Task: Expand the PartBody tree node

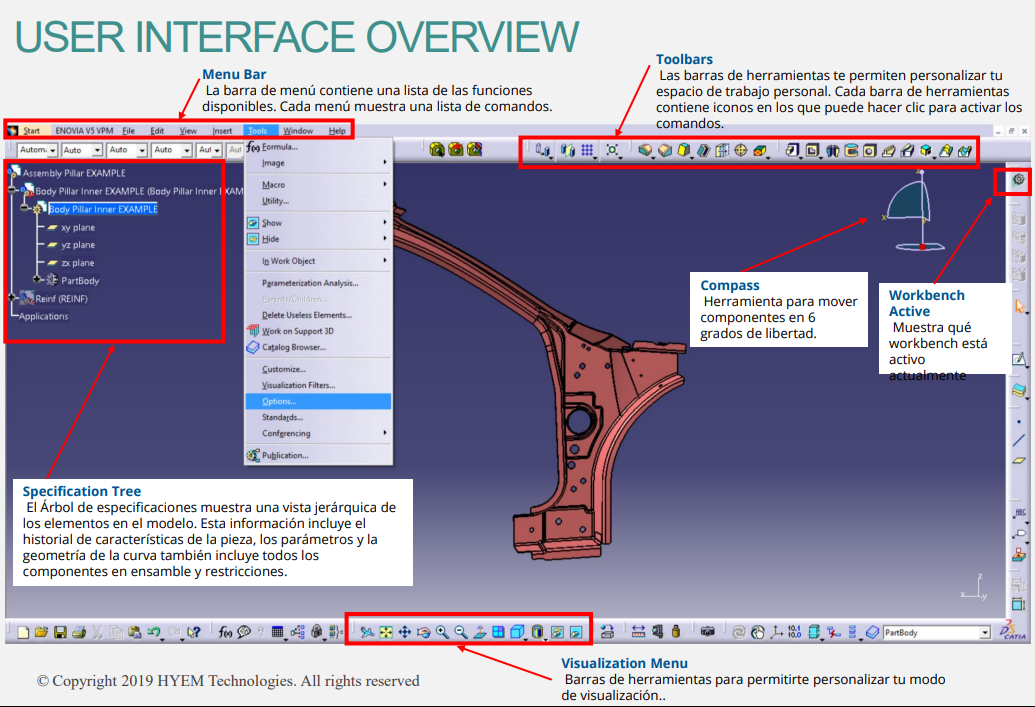Action: (x=38, y=281)
